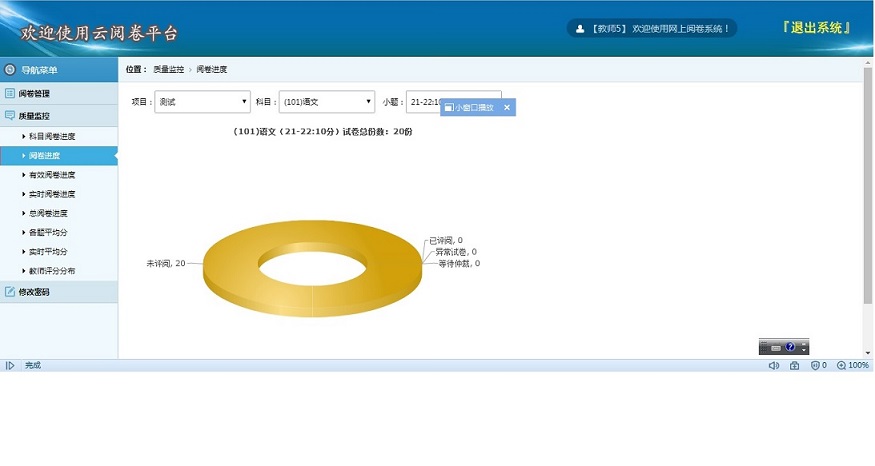875x466 pixels.
Task: Open the 修改密码 menu section
Action: [x=59, y=291]
